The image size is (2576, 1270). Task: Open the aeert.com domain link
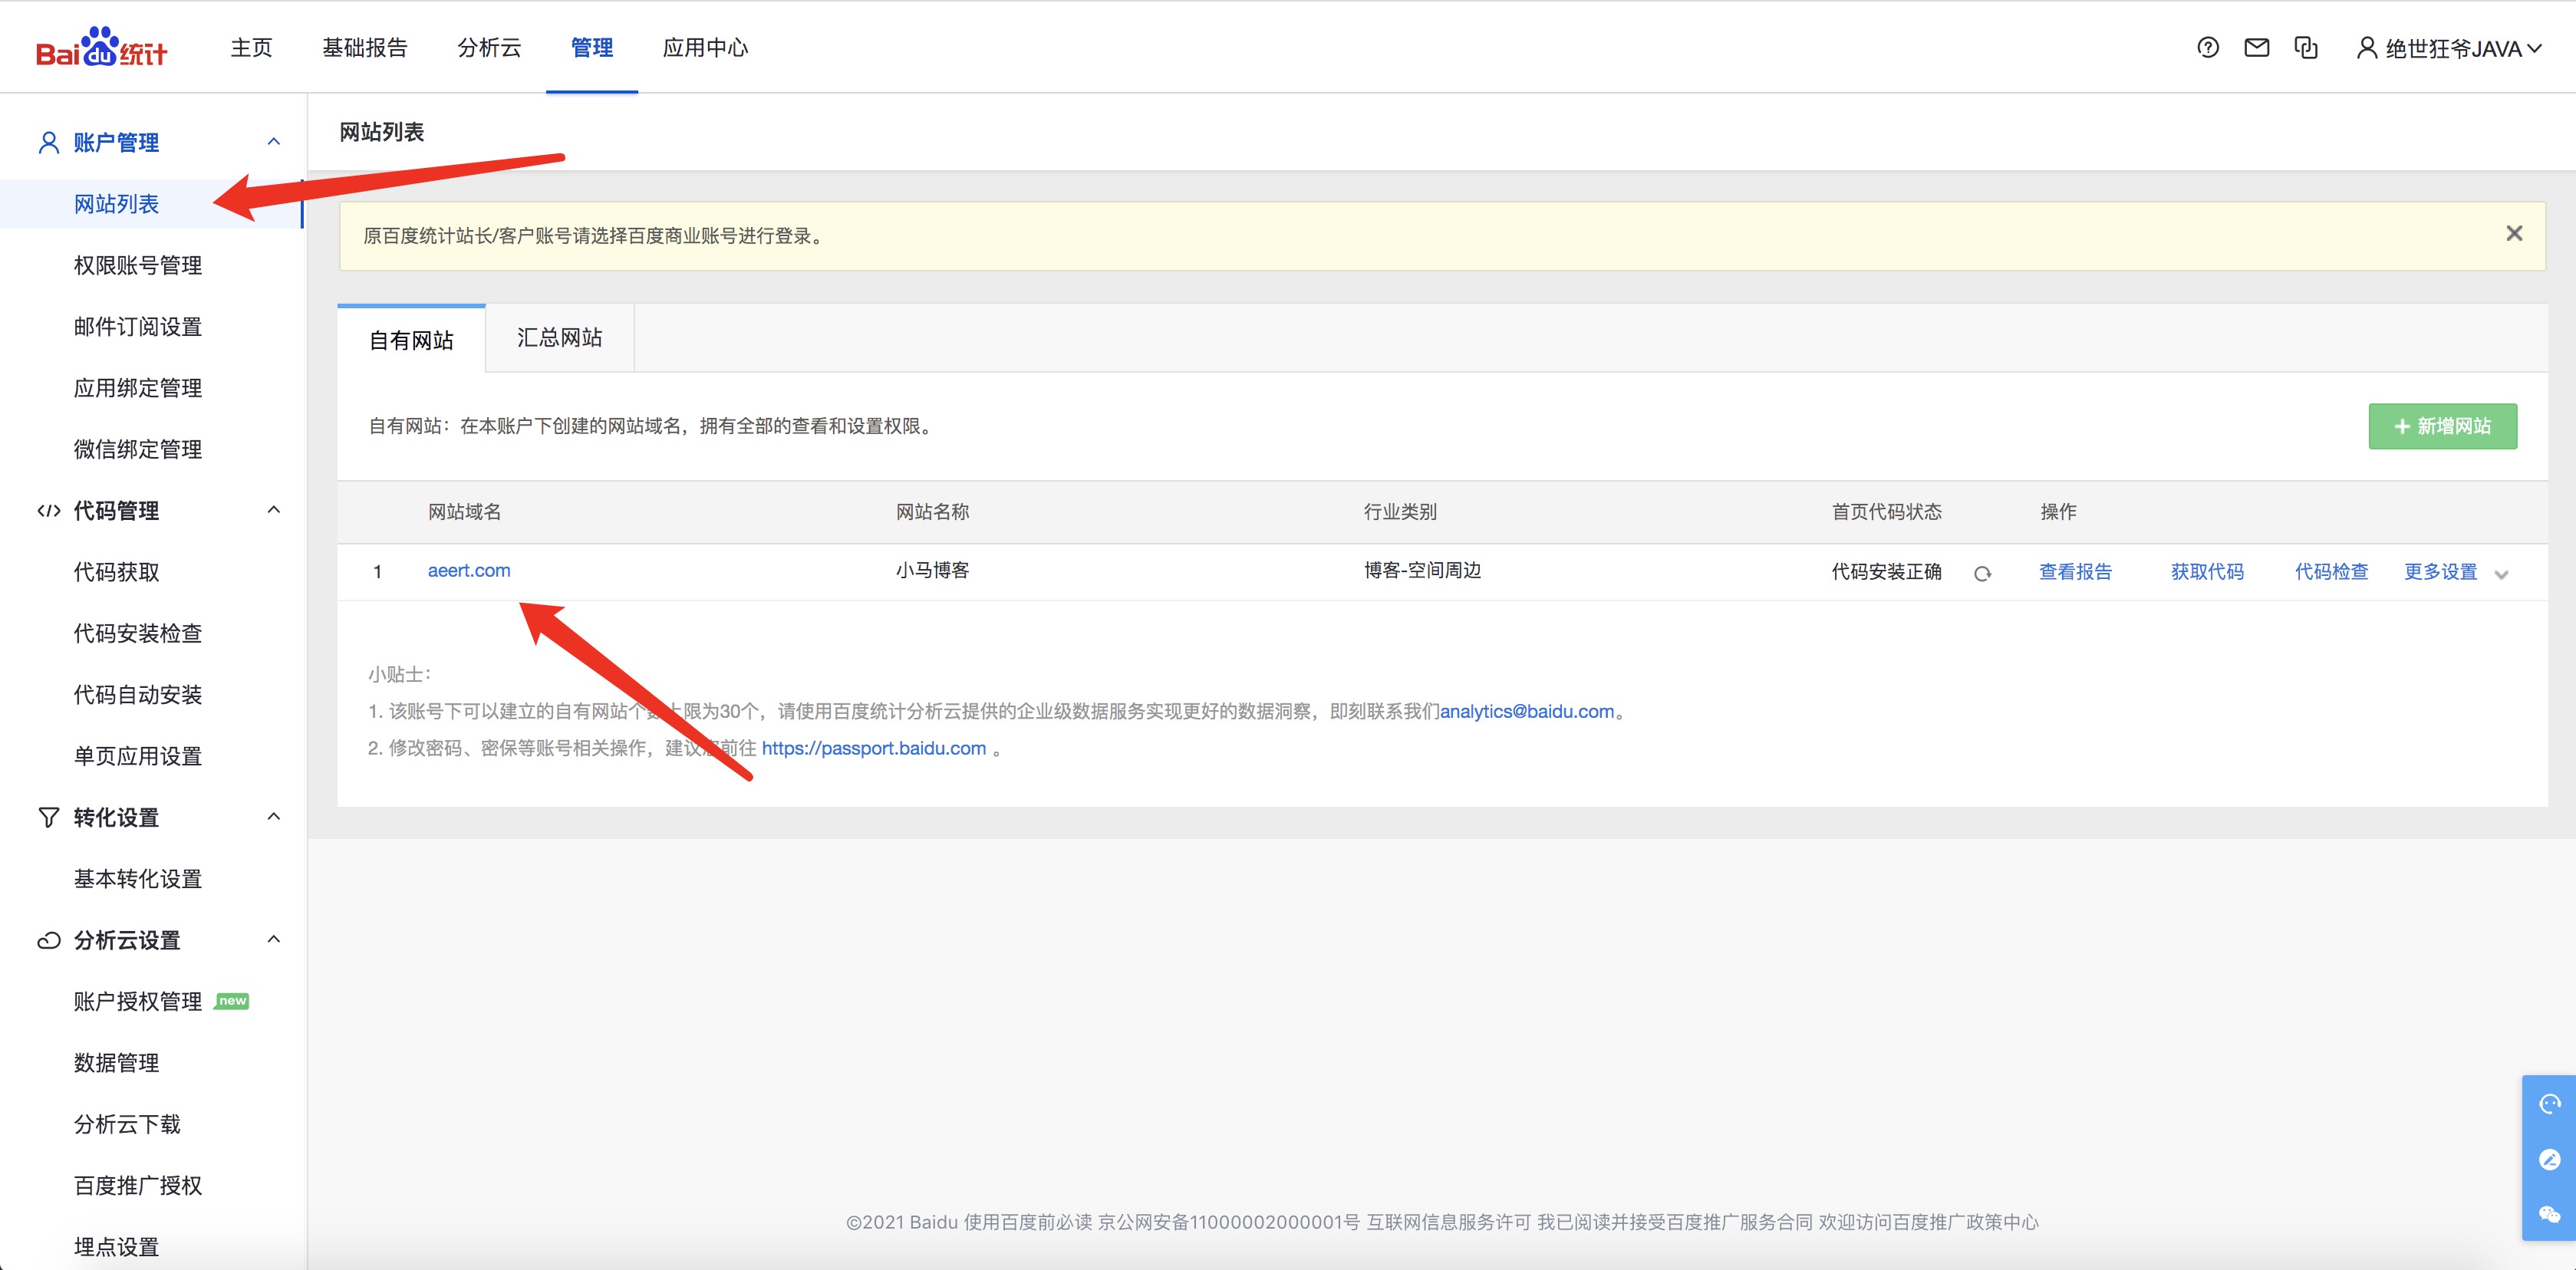tap(468, 570)
